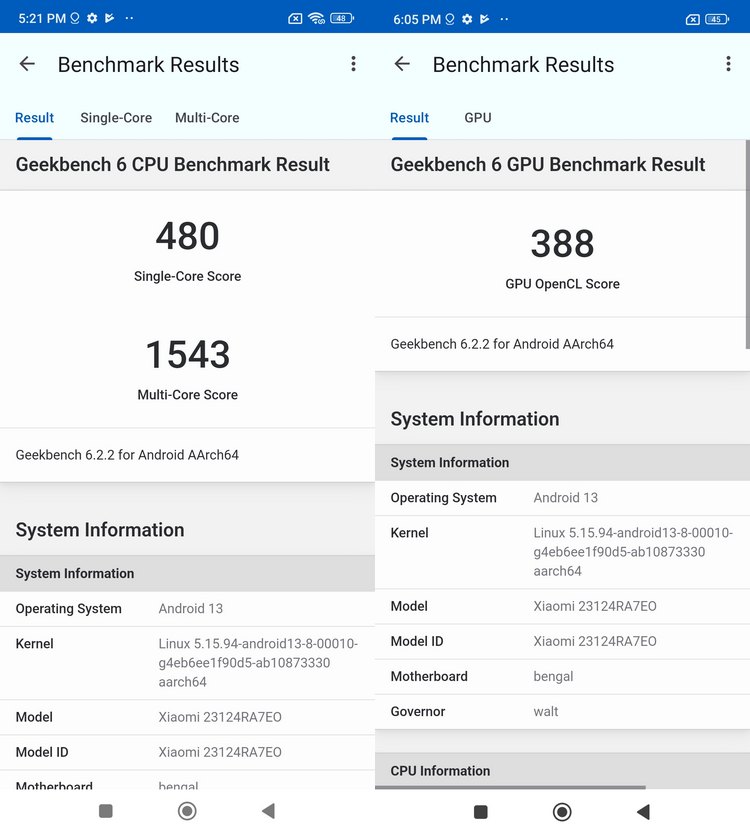Viewport: 750px width, 835px height.
Task: Tap battery 45 indicator in right status bar
Action: coord(717,19)
